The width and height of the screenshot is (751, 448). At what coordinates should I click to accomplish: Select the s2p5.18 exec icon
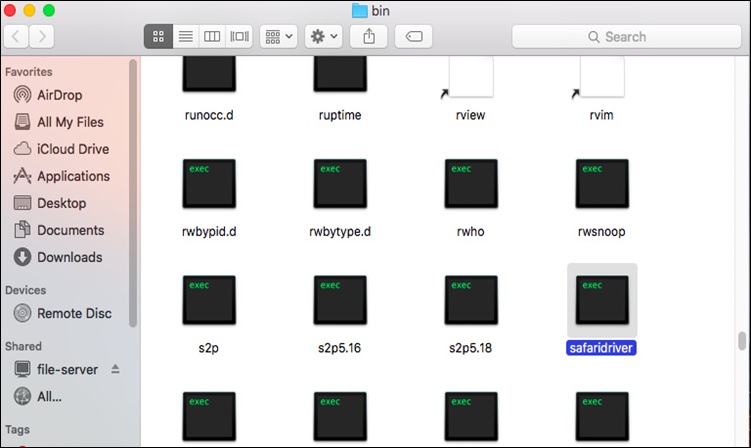pos(471,300)
